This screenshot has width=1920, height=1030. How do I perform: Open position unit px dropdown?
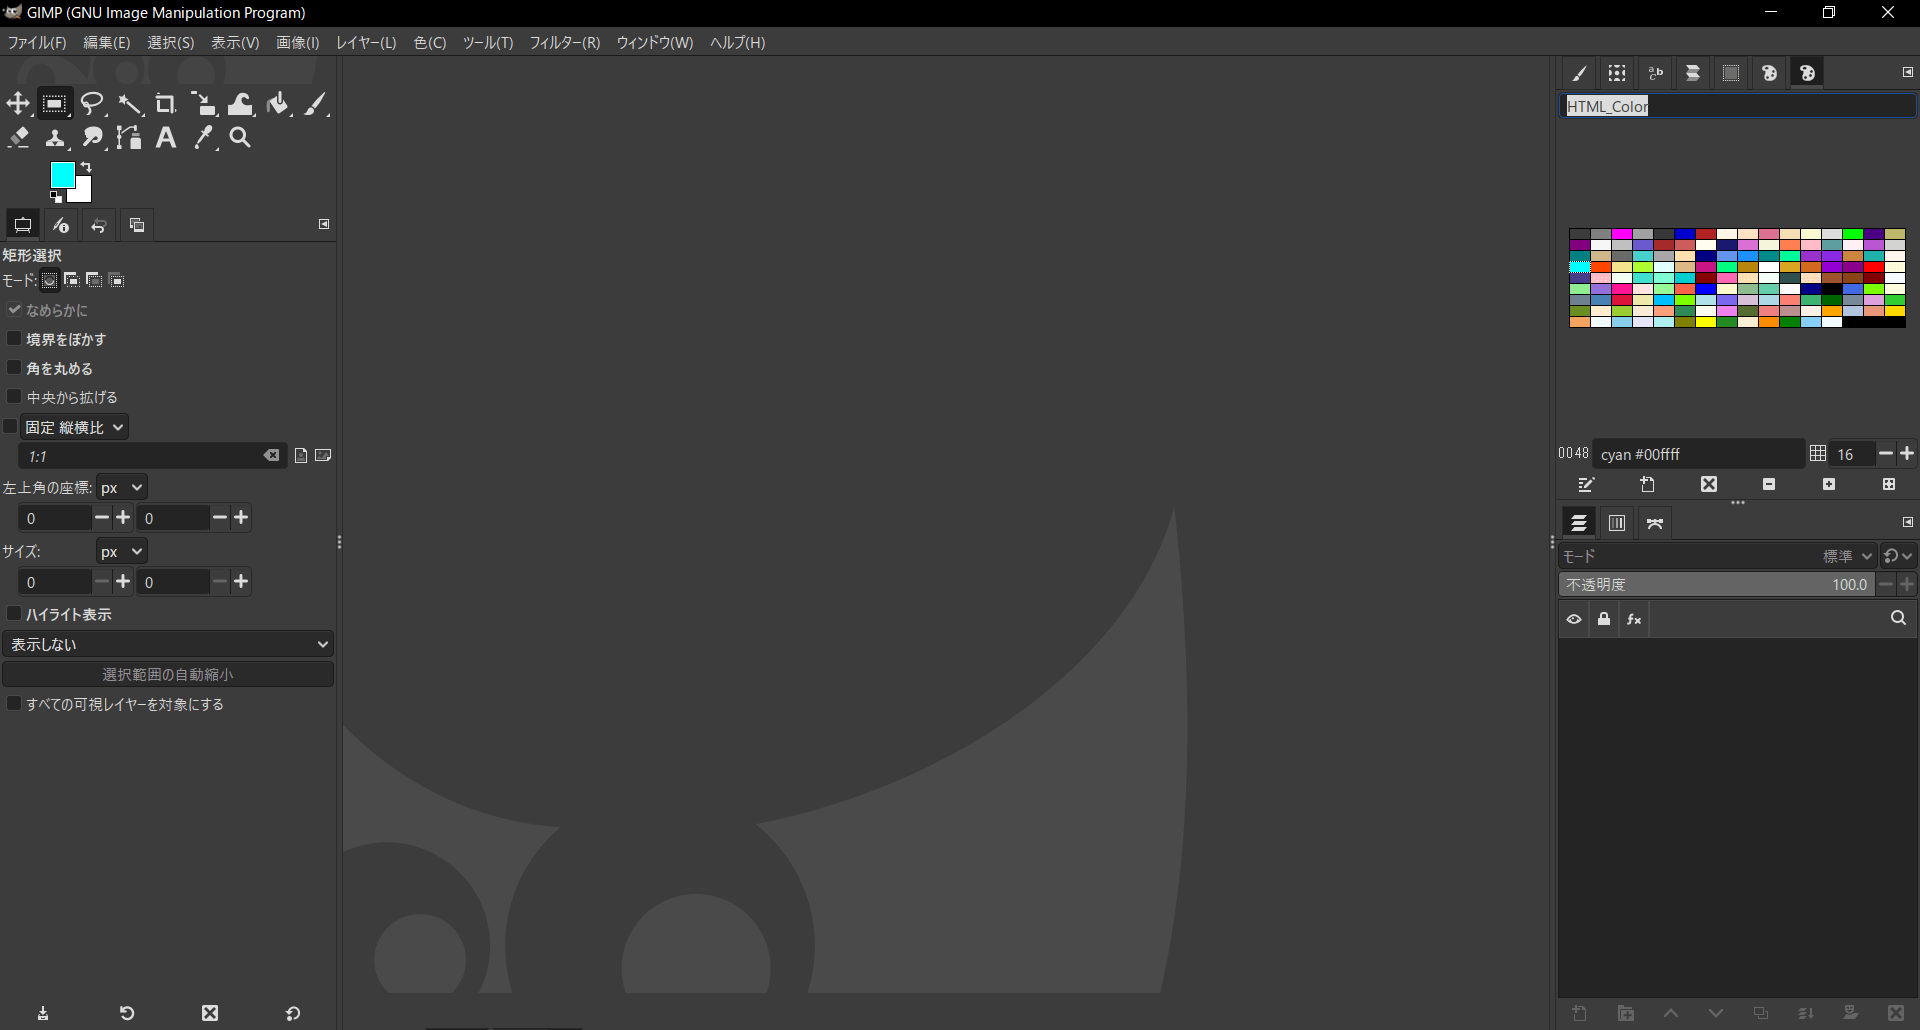click(122, 487)
